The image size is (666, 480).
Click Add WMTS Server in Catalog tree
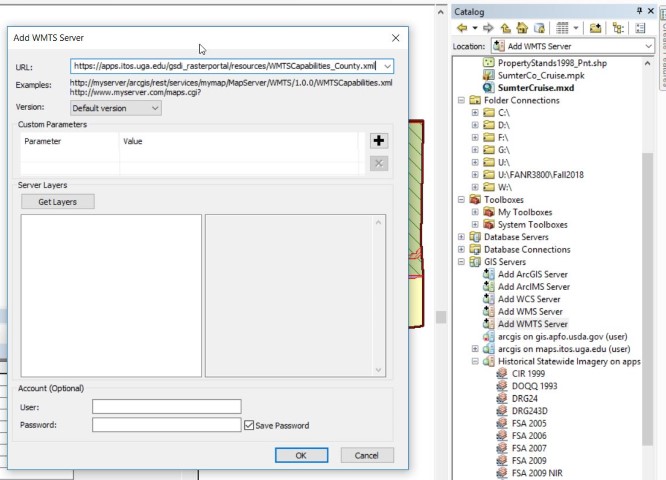[x=533, y=324]
